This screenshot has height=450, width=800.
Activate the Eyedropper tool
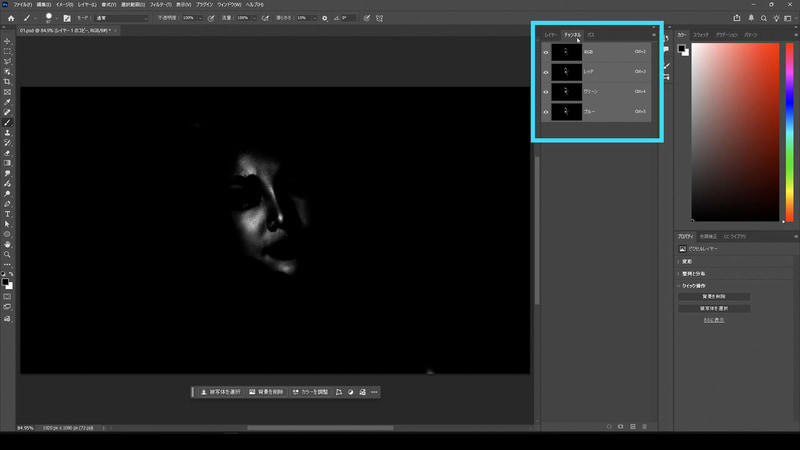click(7, 102)
